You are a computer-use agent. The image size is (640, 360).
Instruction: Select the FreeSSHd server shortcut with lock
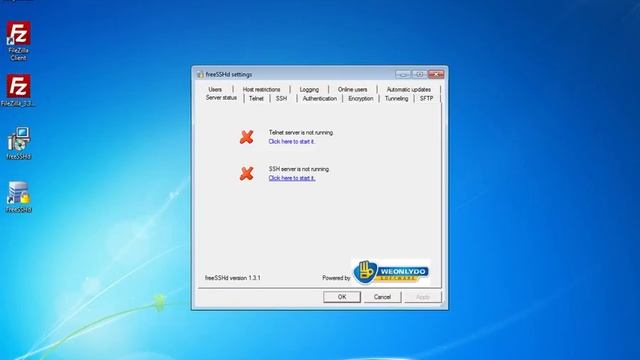18,197
